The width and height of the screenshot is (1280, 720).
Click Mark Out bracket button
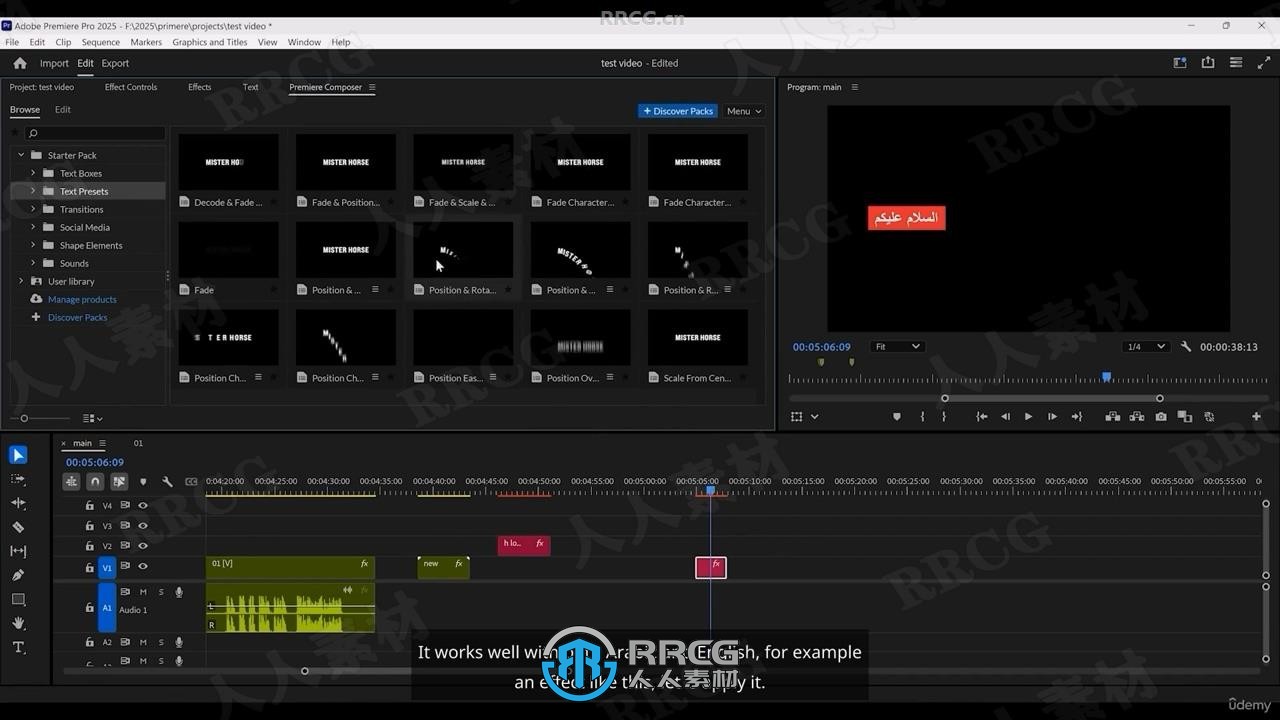point(944,416)
